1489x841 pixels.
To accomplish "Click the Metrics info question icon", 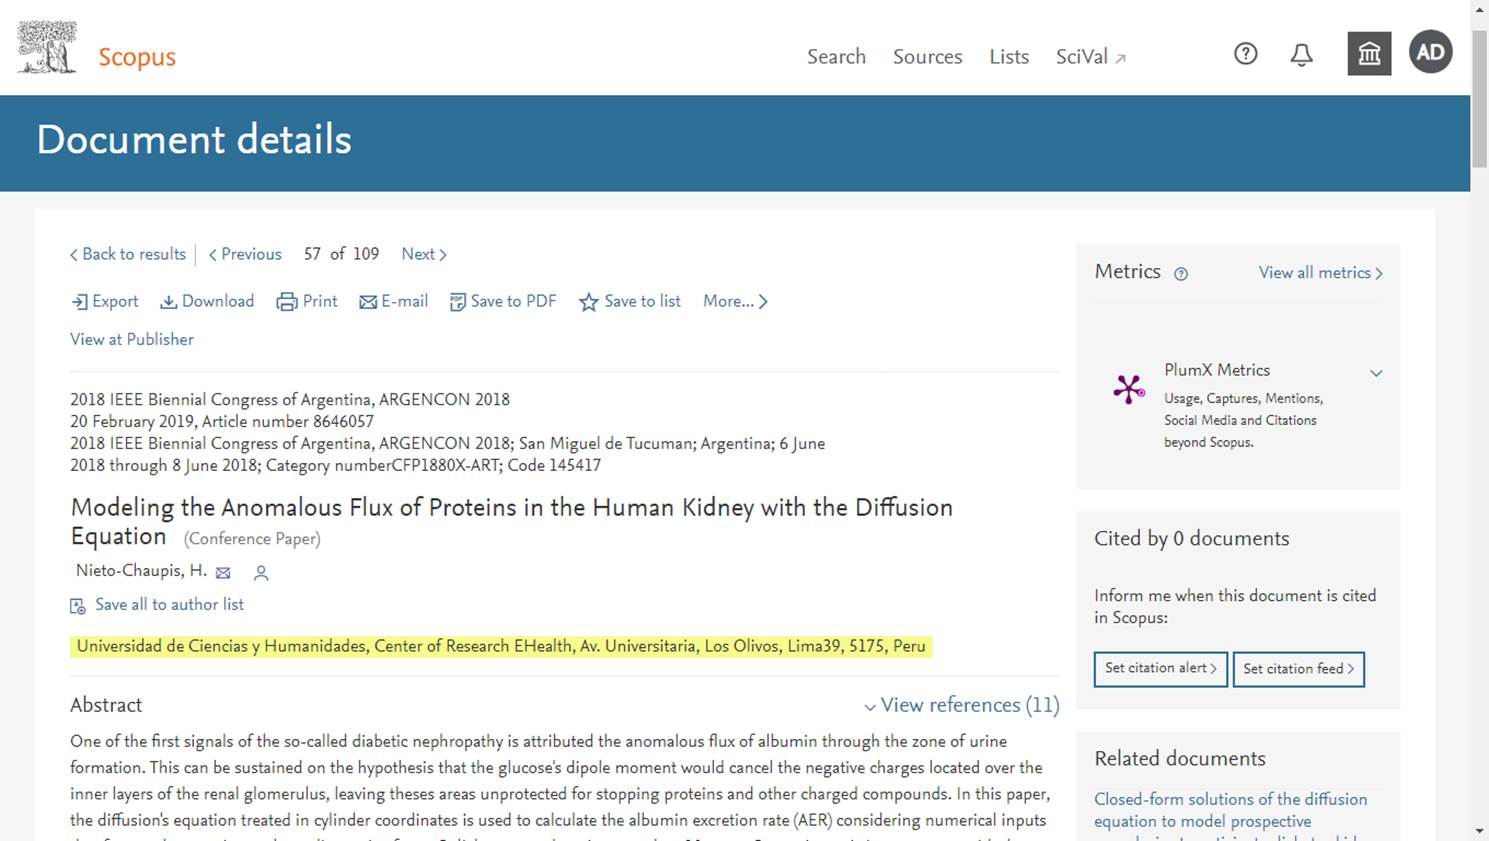I will click(x=1181, y=274).
